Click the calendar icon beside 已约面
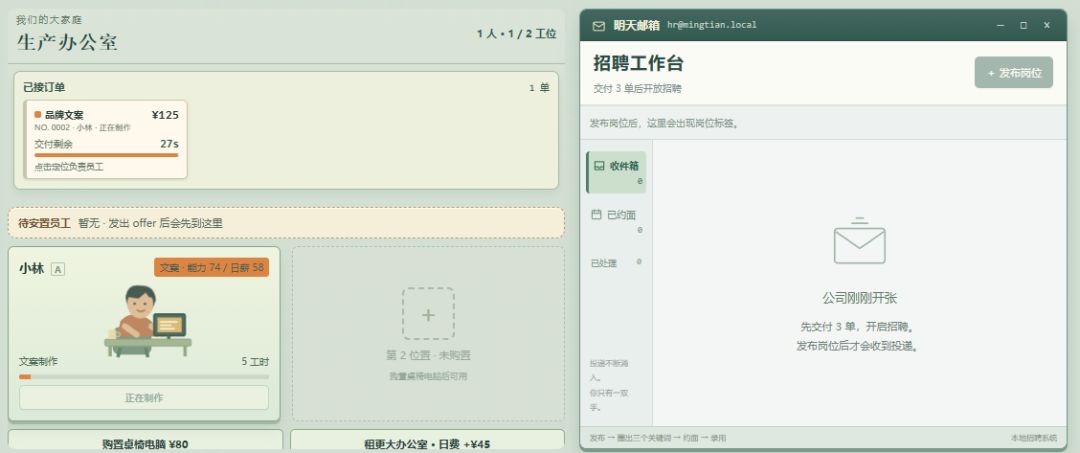Screen dimensions: 1080x453 click(596, 215)
